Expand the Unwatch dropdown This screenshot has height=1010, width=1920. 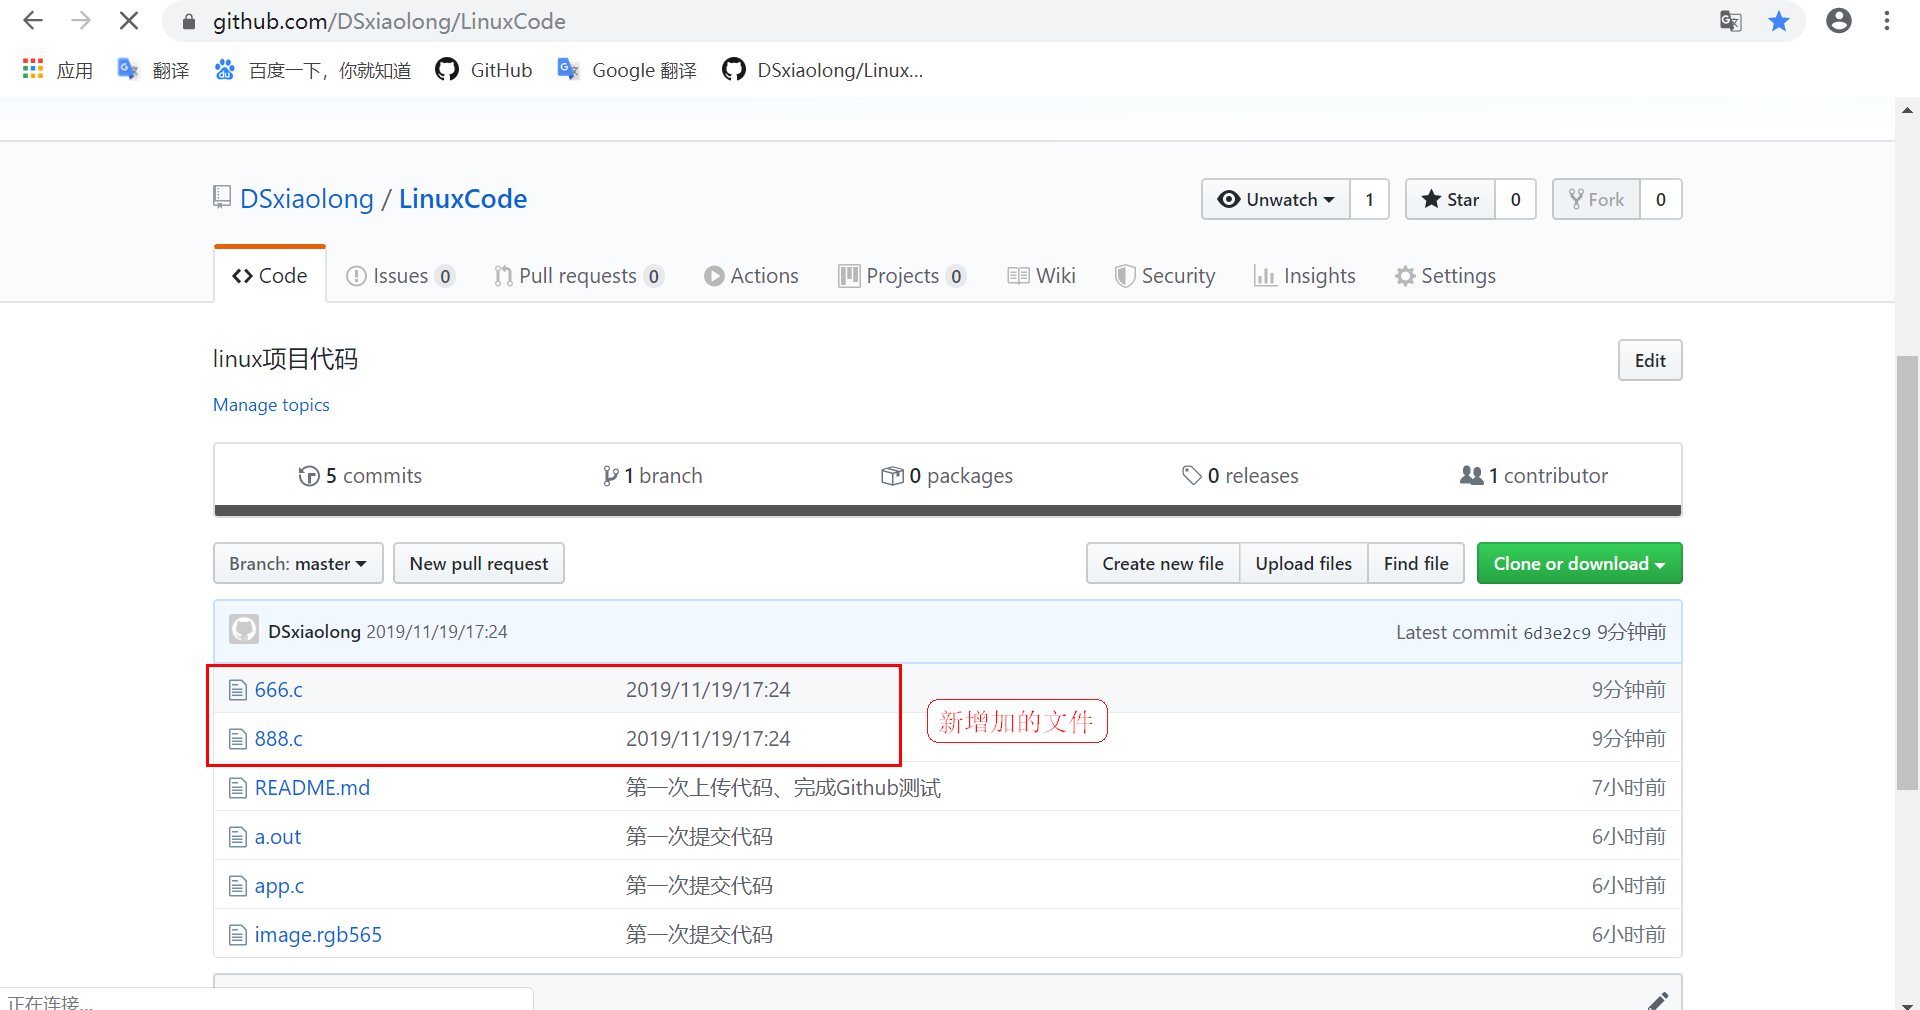click(1276, 199)
